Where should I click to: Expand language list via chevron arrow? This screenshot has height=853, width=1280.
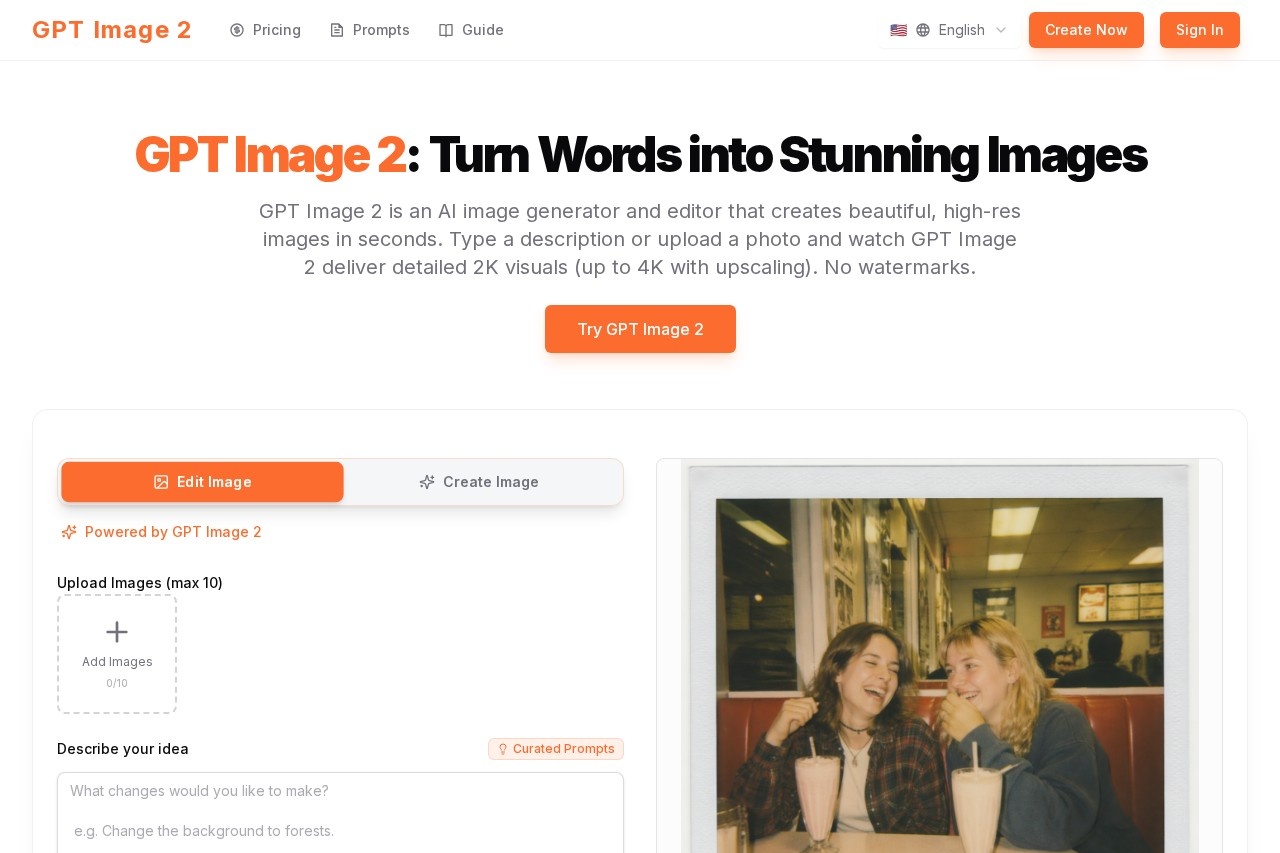1001,30
